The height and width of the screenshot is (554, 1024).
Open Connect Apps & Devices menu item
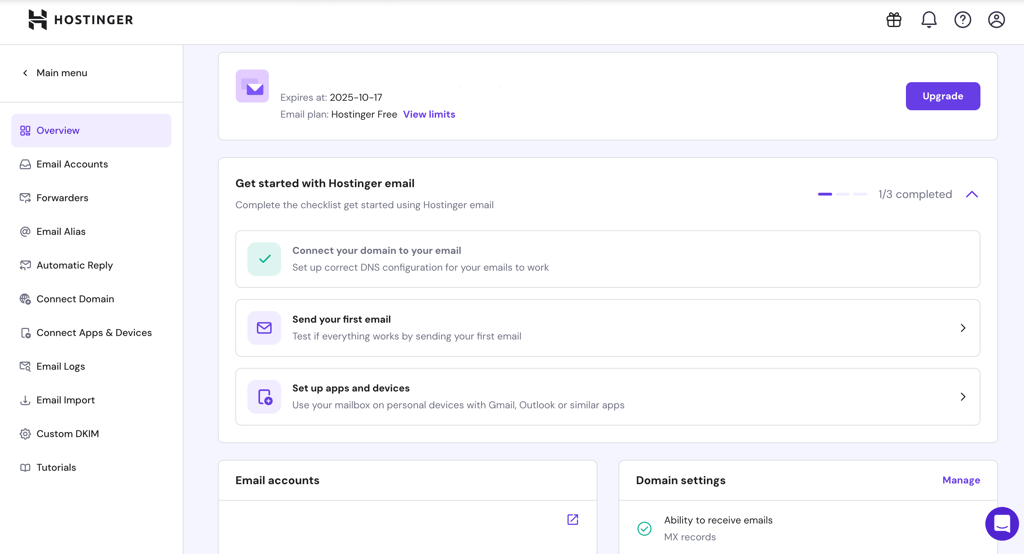pos(91,333)
